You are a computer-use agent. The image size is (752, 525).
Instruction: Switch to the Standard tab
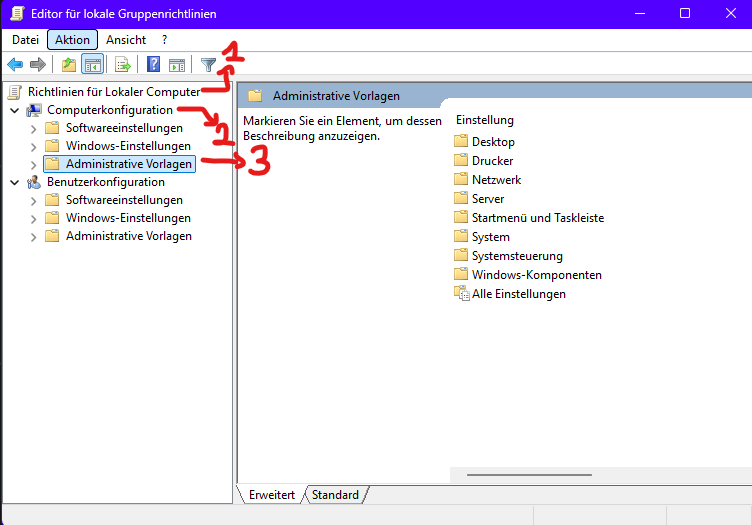point(335,495)
